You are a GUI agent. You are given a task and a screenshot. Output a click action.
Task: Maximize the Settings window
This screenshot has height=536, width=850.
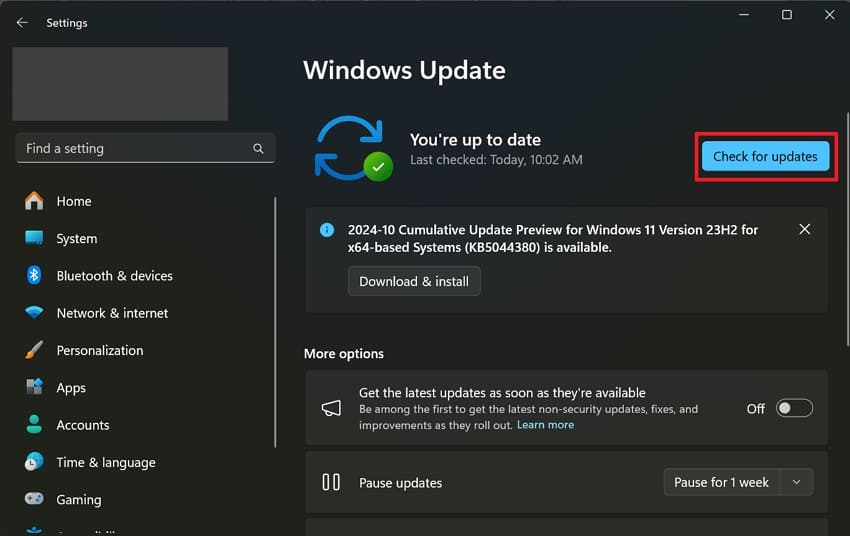click(x=787, y=15)
